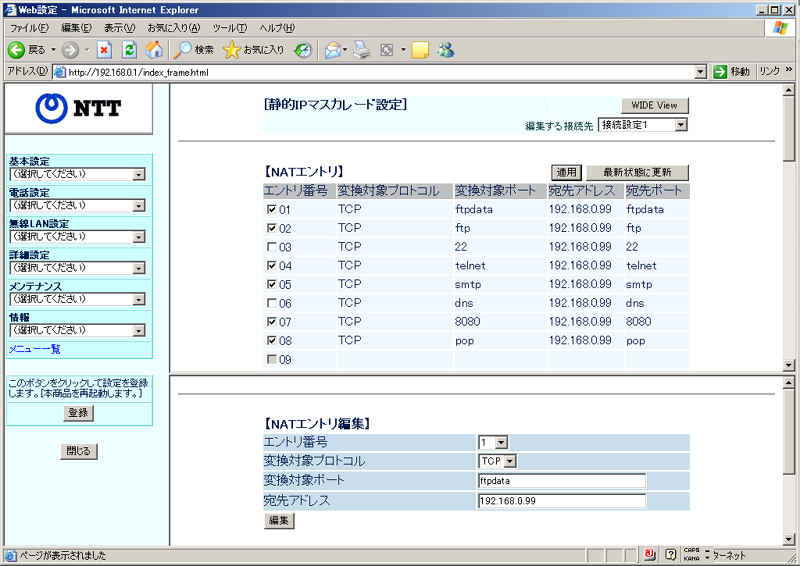Open the 電話設定 dropdown

click(x=78, y=206)
